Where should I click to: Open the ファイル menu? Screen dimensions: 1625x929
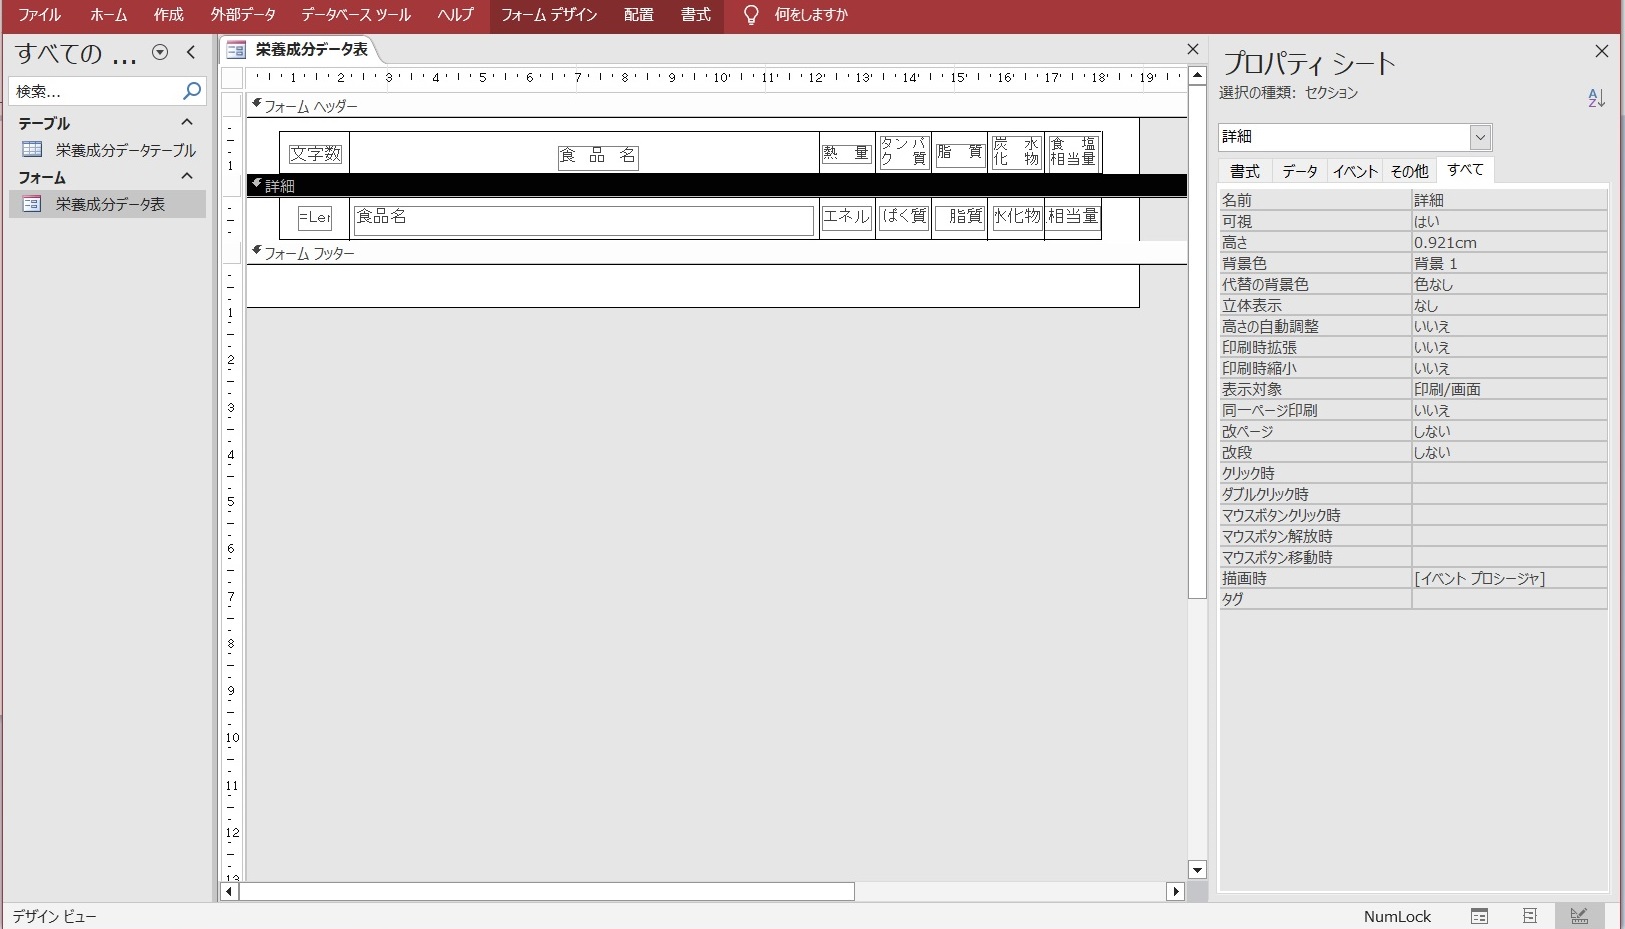39,15
